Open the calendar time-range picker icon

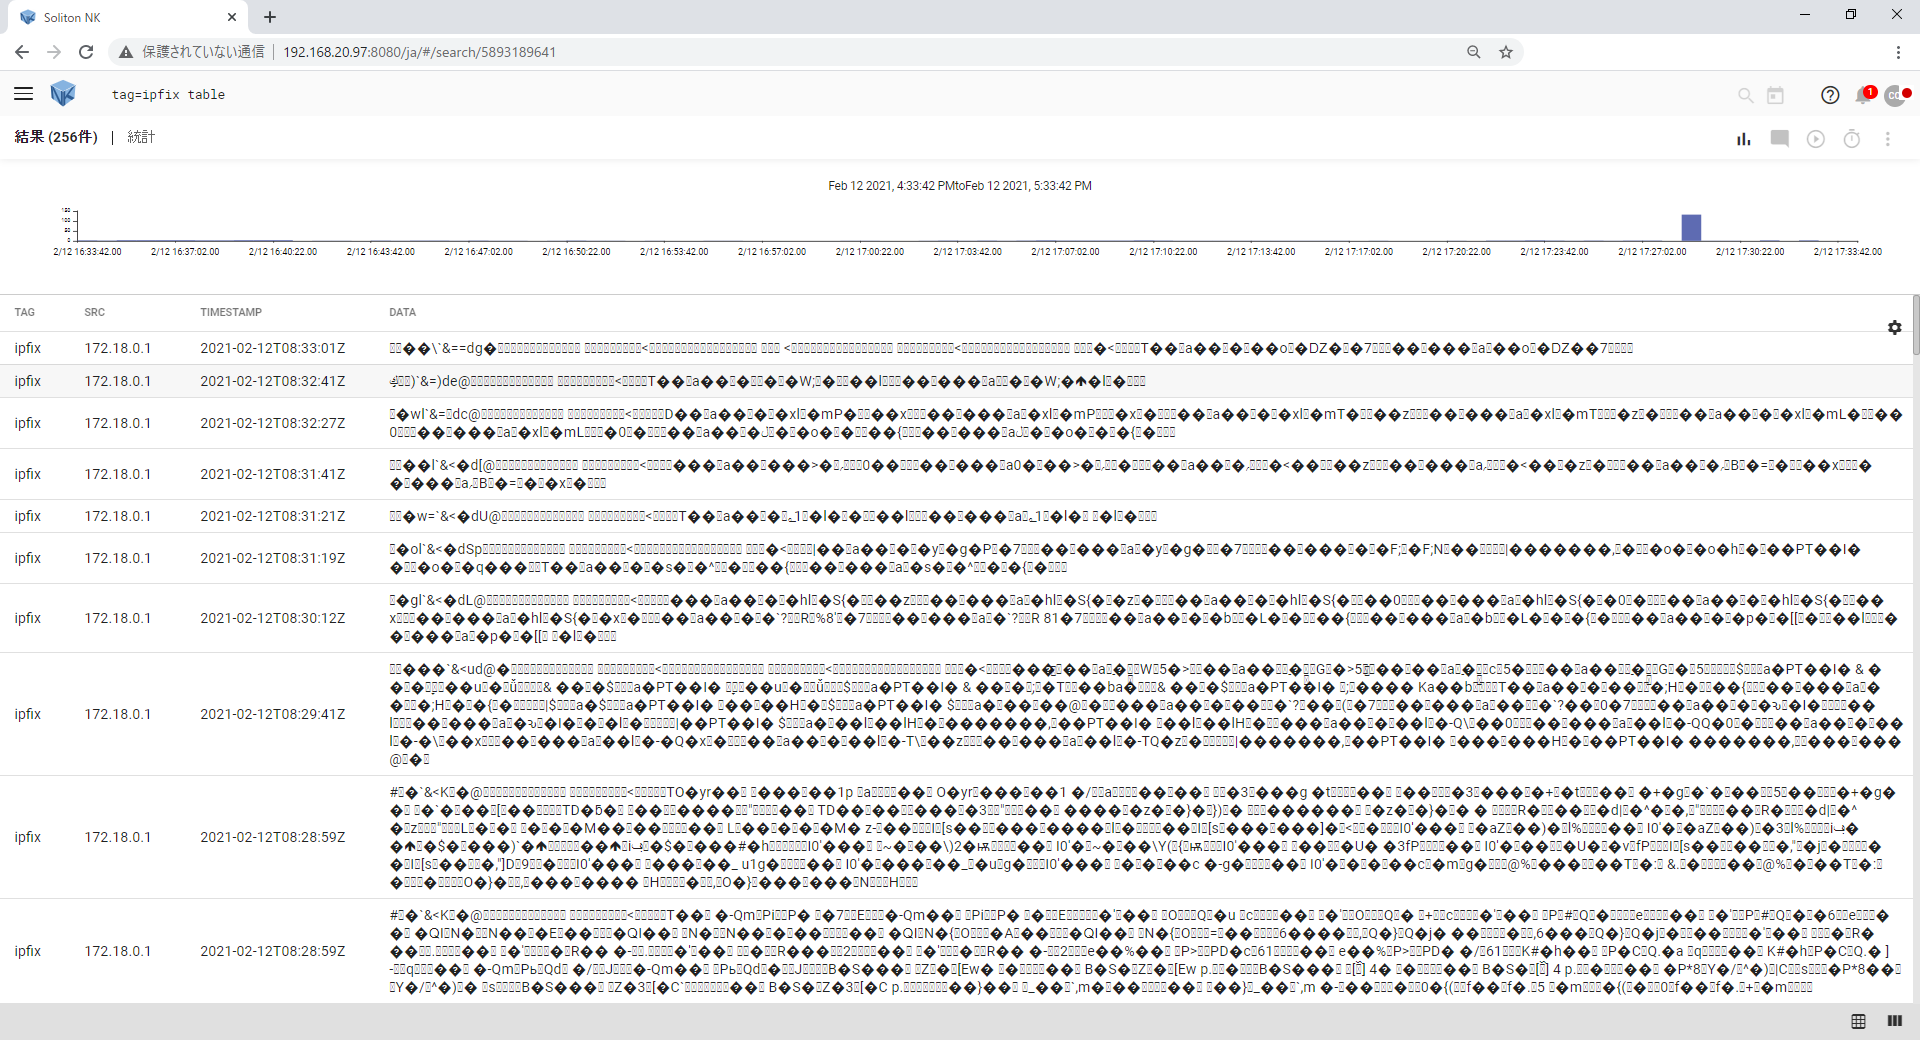pos(1776,95)
